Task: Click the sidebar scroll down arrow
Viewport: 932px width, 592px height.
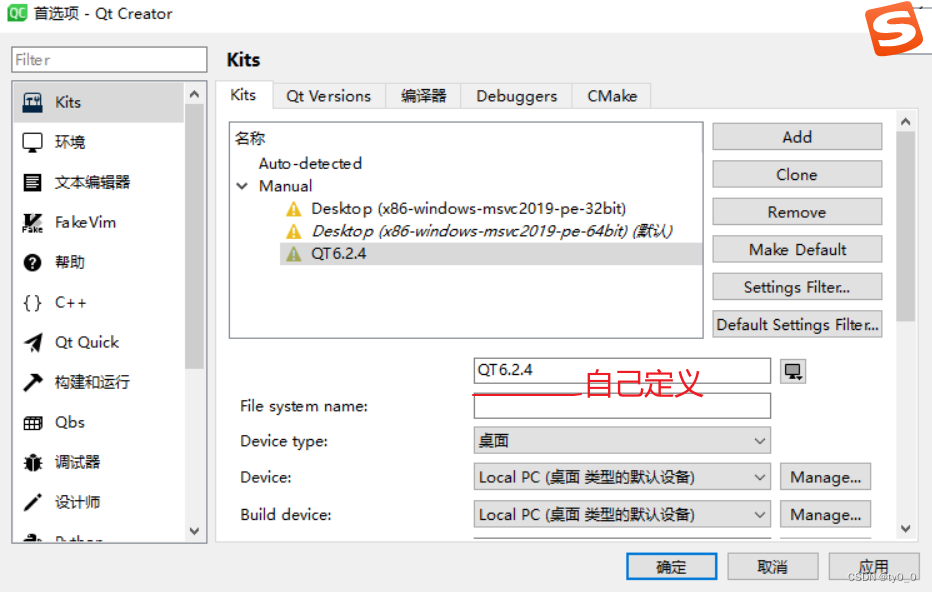Action: click(194, 531)
